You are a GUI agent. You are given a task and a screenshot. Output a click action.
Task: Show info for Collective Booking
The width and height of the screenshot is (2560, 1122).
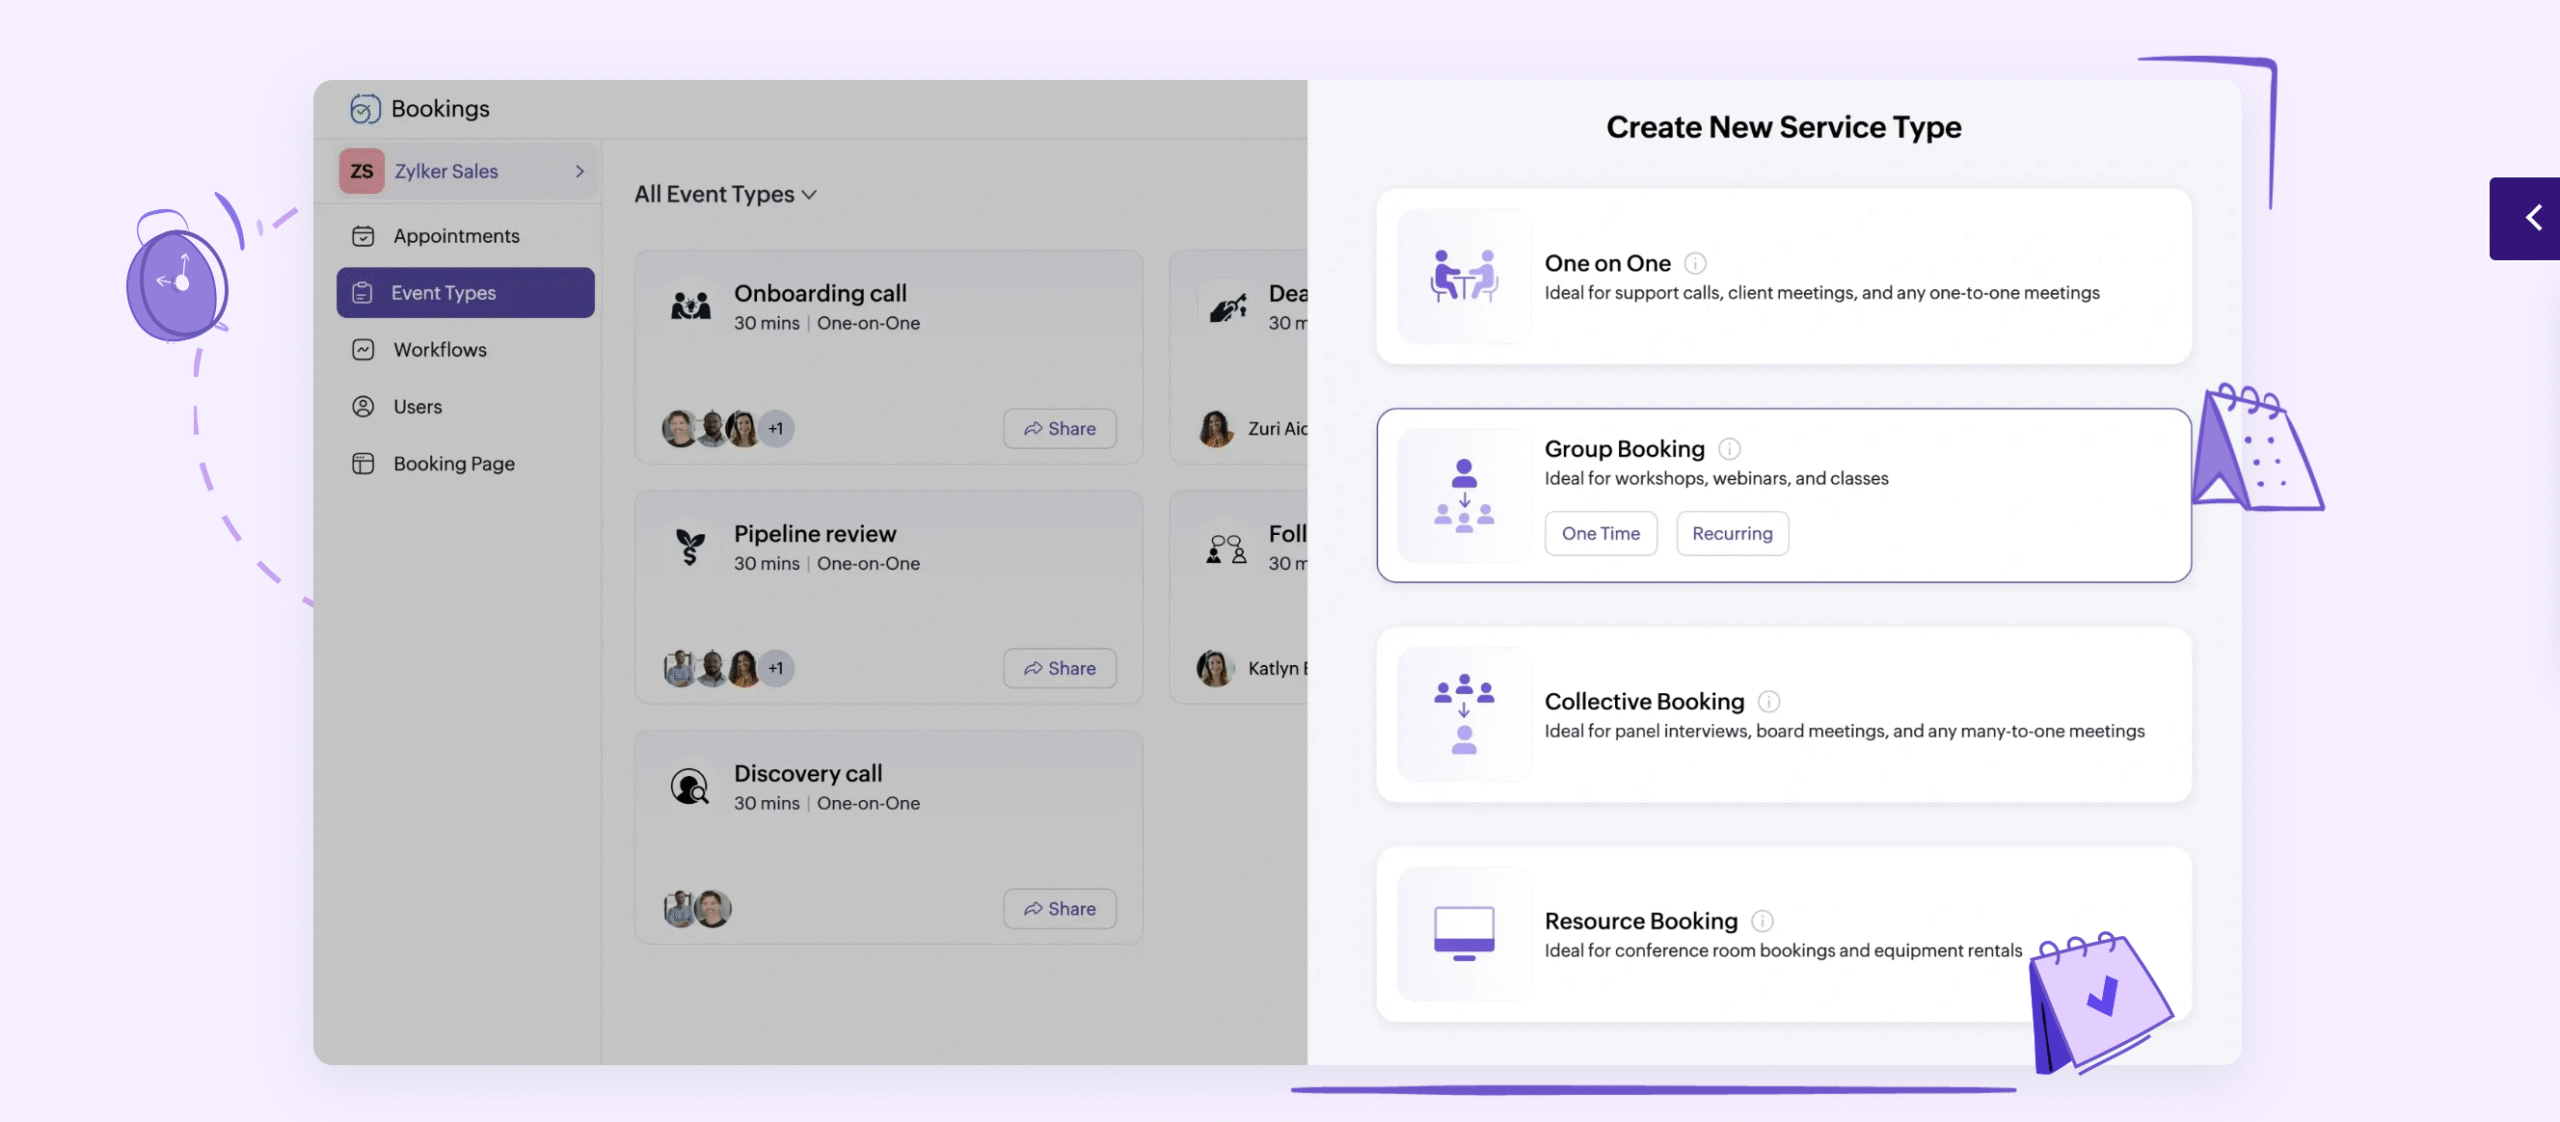coord(1769,701)
